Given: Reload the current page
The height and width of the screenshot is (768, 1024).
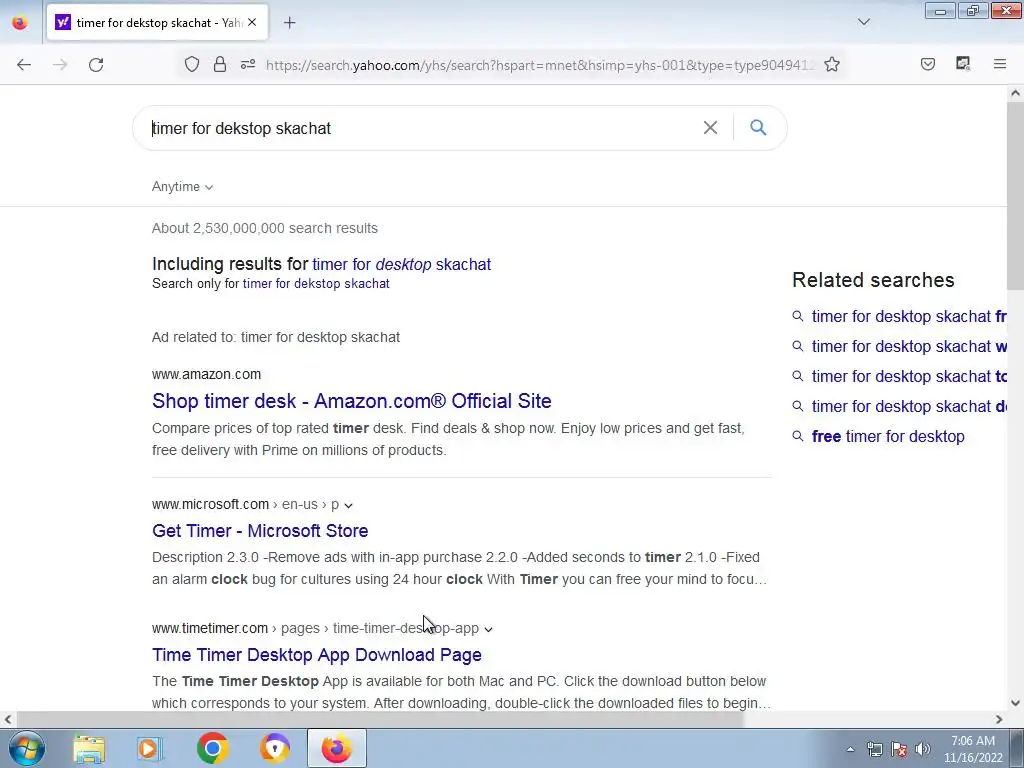Looking at the screenshot, I should [96, 65].
